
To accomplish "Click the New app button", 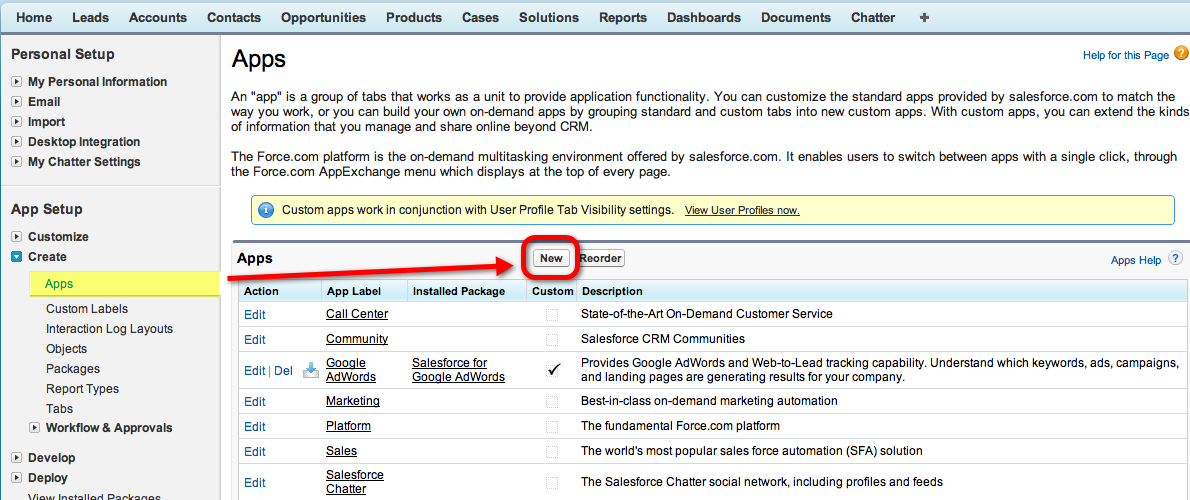I will [x=551, y=258].
